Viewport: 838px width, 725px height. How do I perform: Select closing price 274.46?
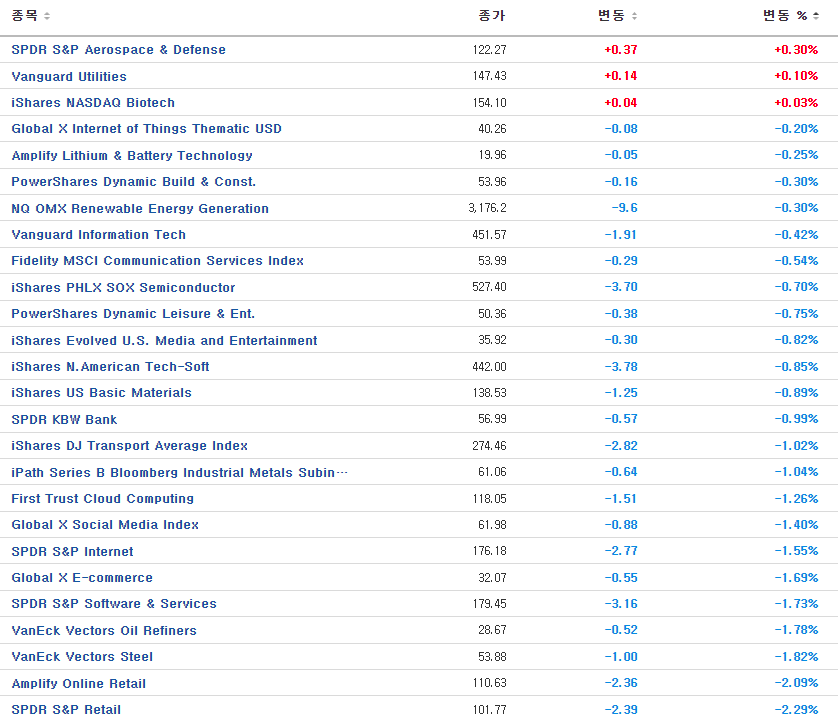pos(490,446)
